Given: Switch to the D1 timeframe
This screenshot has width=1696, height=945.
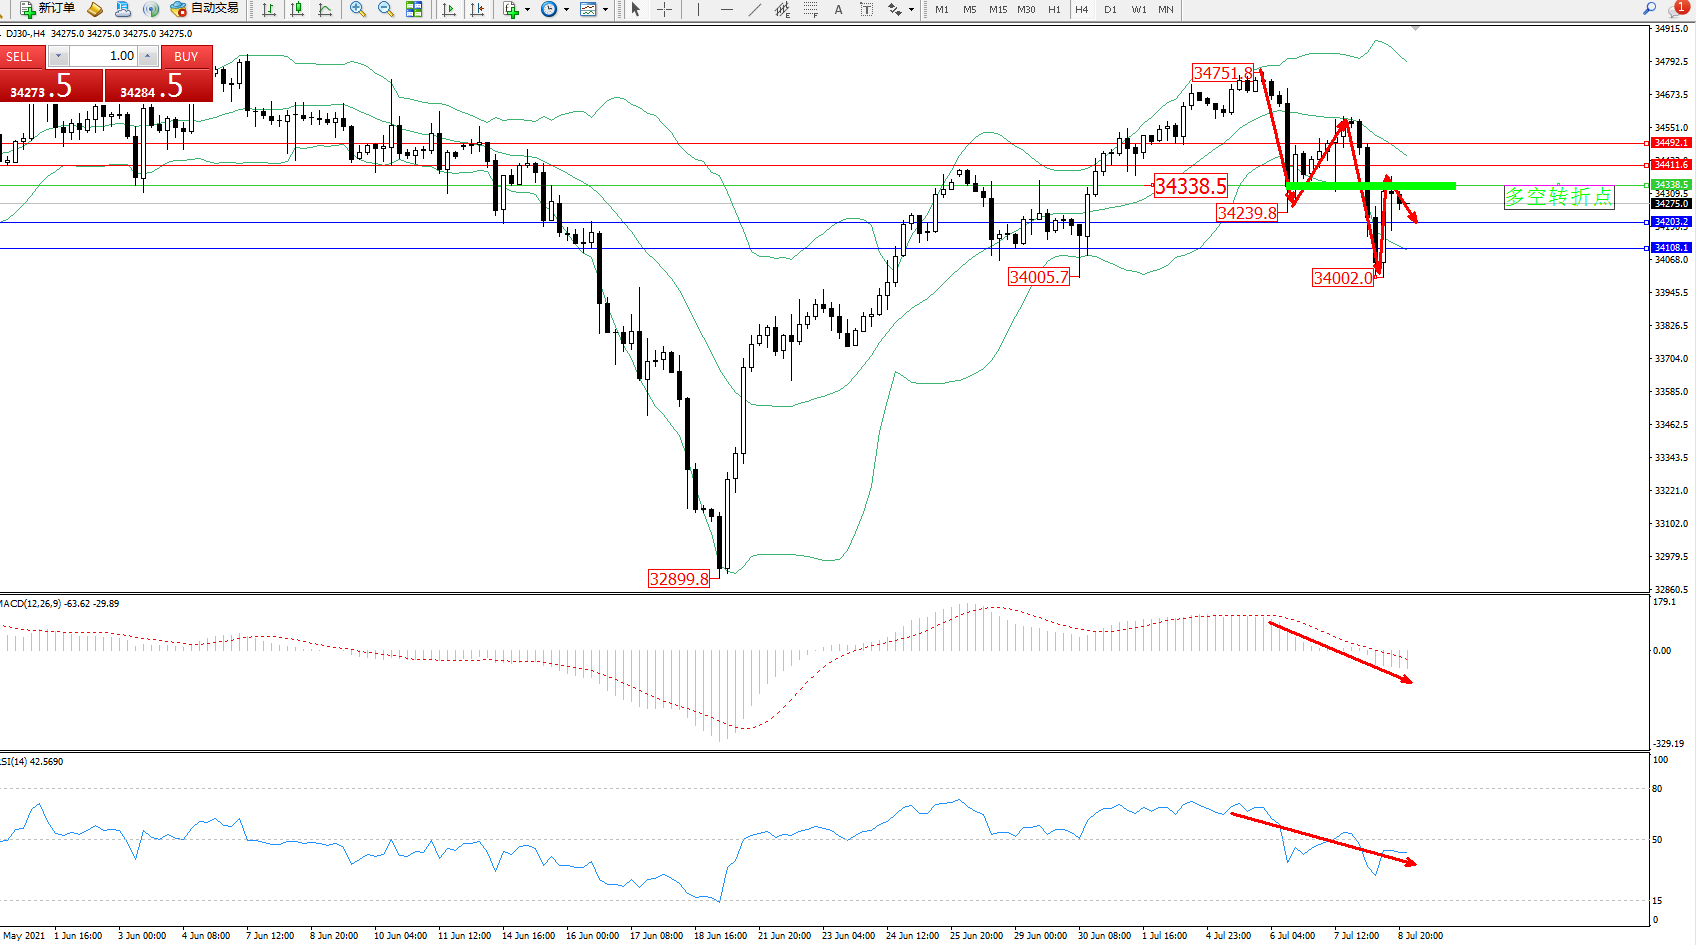Looking at the screenshot, I should [1110, 9].
